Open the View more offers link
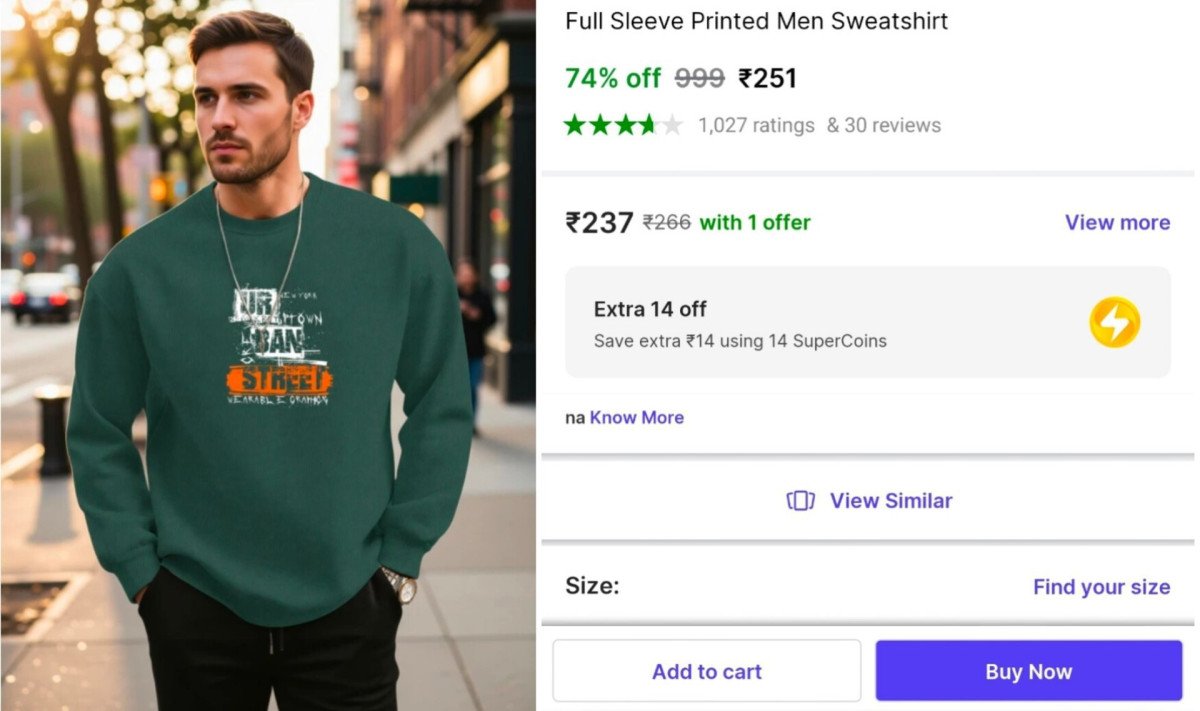This screenshot has width=1200, height=711. click(1117, 222)
